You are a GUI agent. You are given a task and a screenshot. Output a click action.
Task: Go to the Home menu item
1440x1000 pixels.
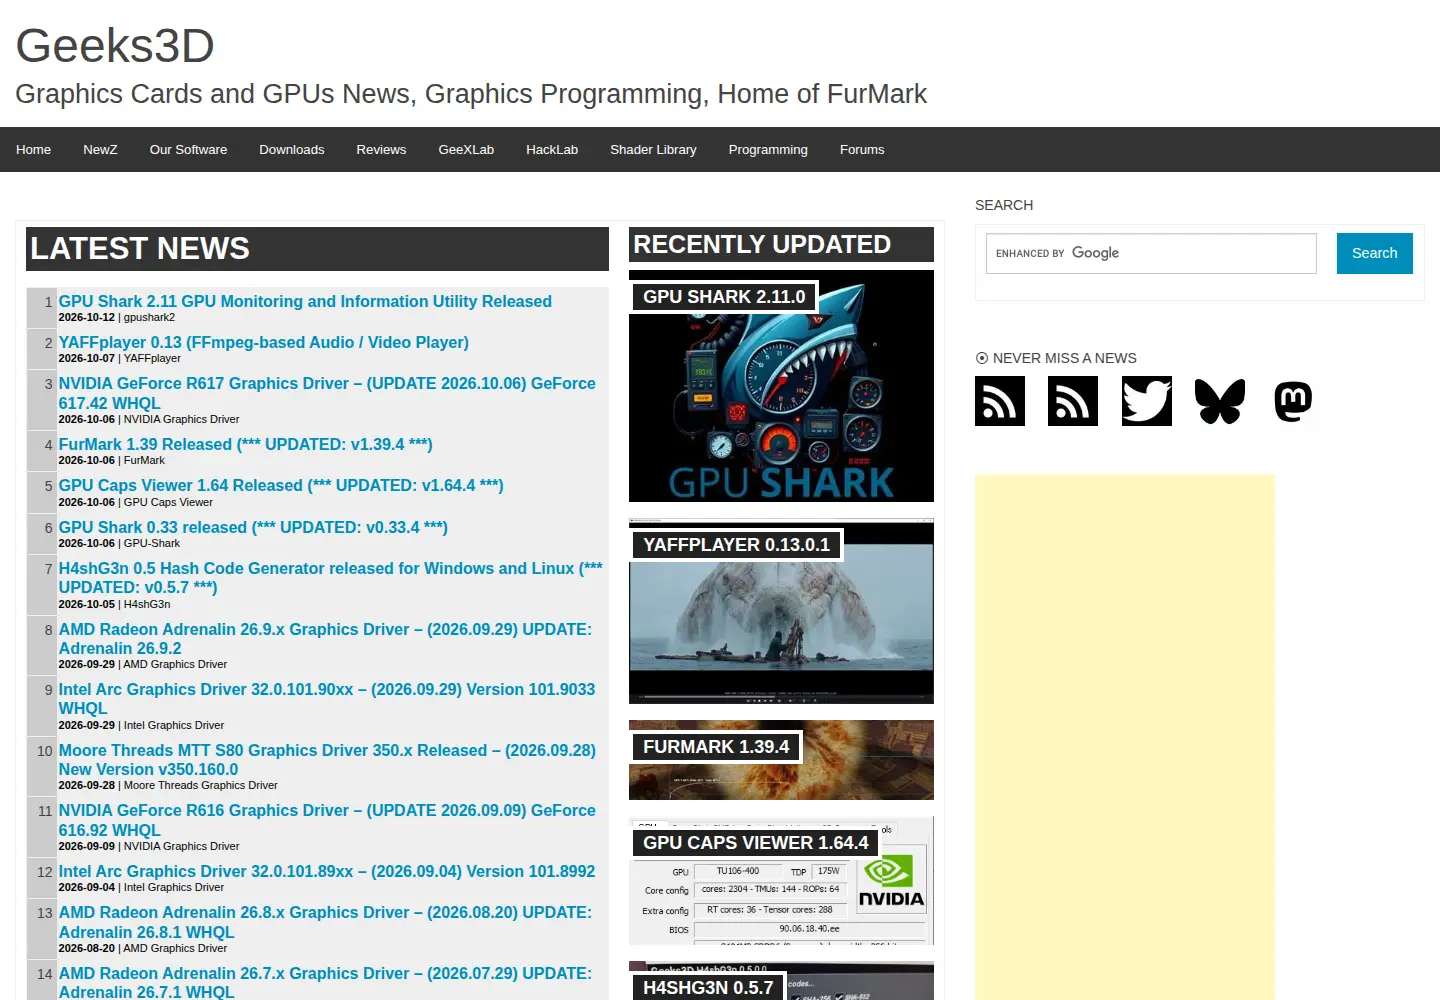pos(33,150)
